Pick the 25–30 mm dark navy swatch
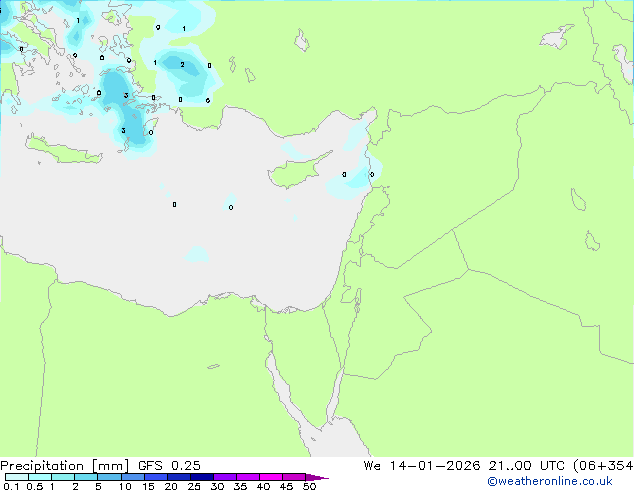Screen dimensions: 634x490 202,477
